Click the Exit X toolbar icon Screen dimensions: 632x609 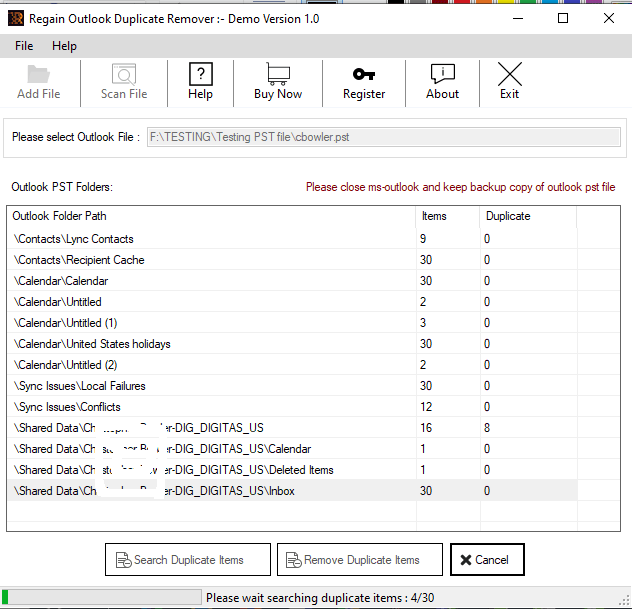(510, 74)
